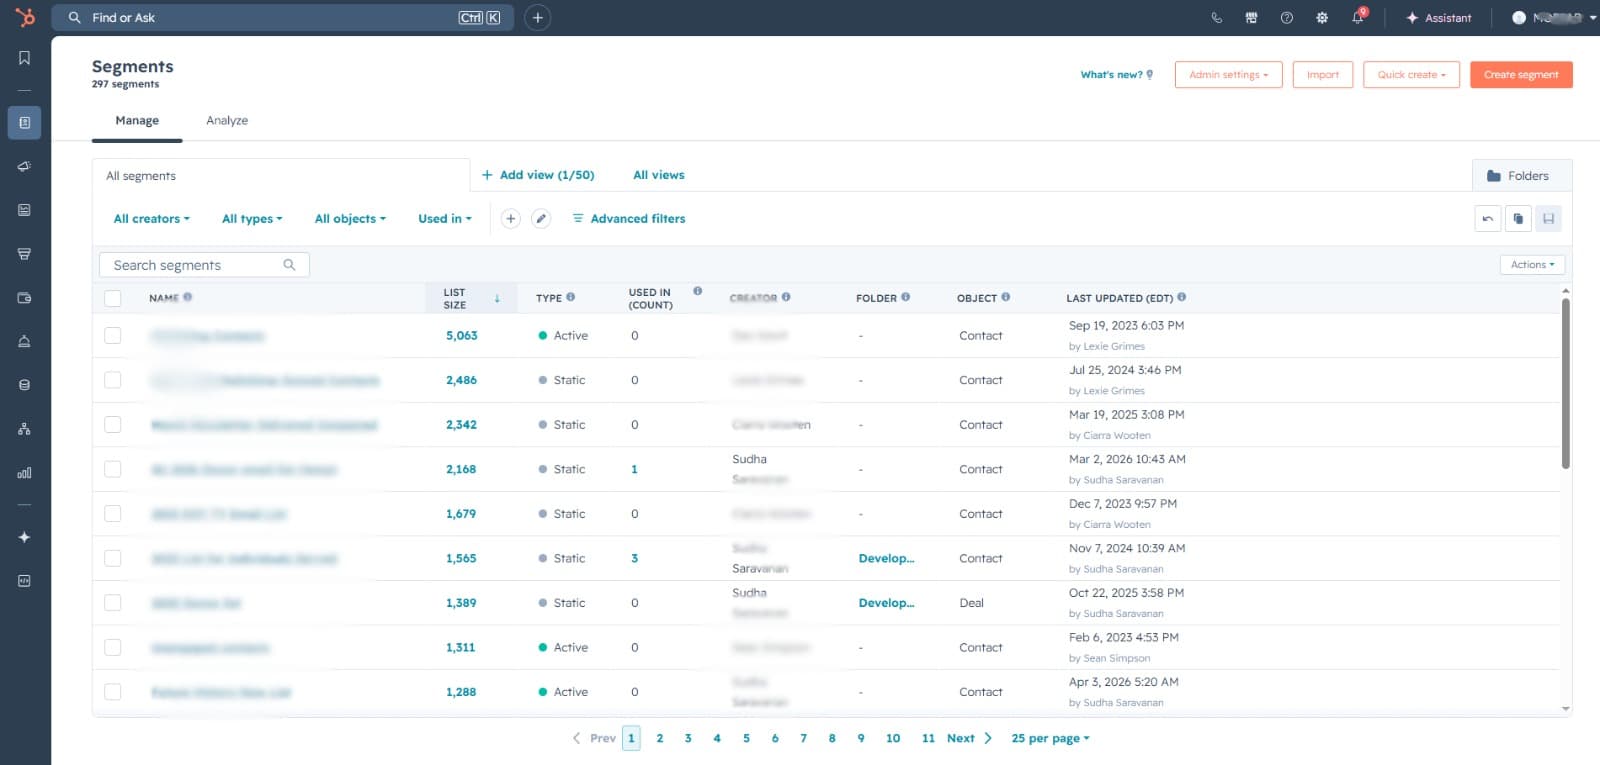1600x765 pixels.
Task: Expand the All creators filter dropdown
Action: (151, 219)
